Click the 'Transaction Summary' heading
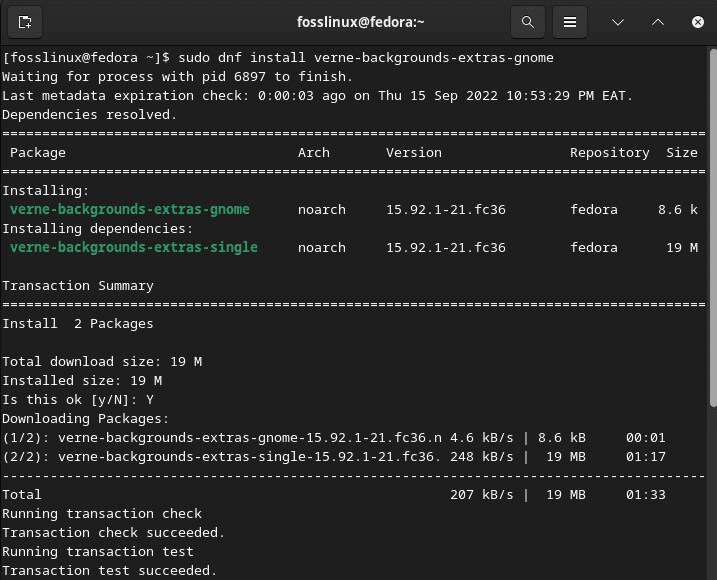The width and height of the screenshot is (717, 580). pyautogui.click(x=78, y=286)
